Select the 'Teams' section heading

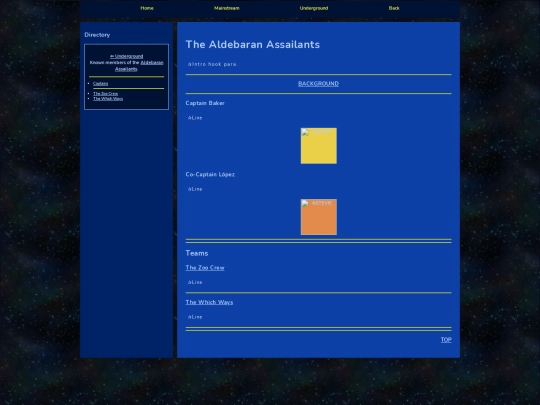click(x=197, y=253)
